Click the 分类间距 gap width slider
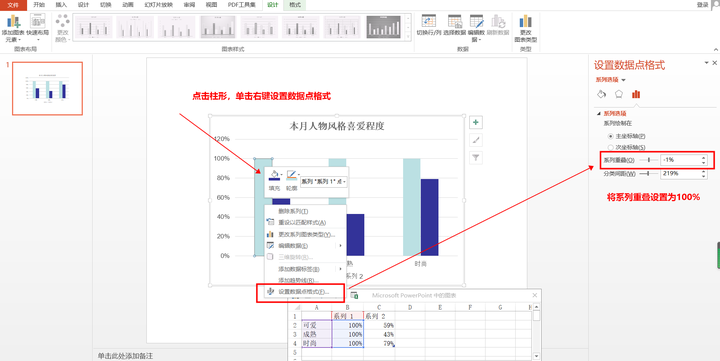The height and width of the screenshot is (361, 720). [x=648, y=174]
